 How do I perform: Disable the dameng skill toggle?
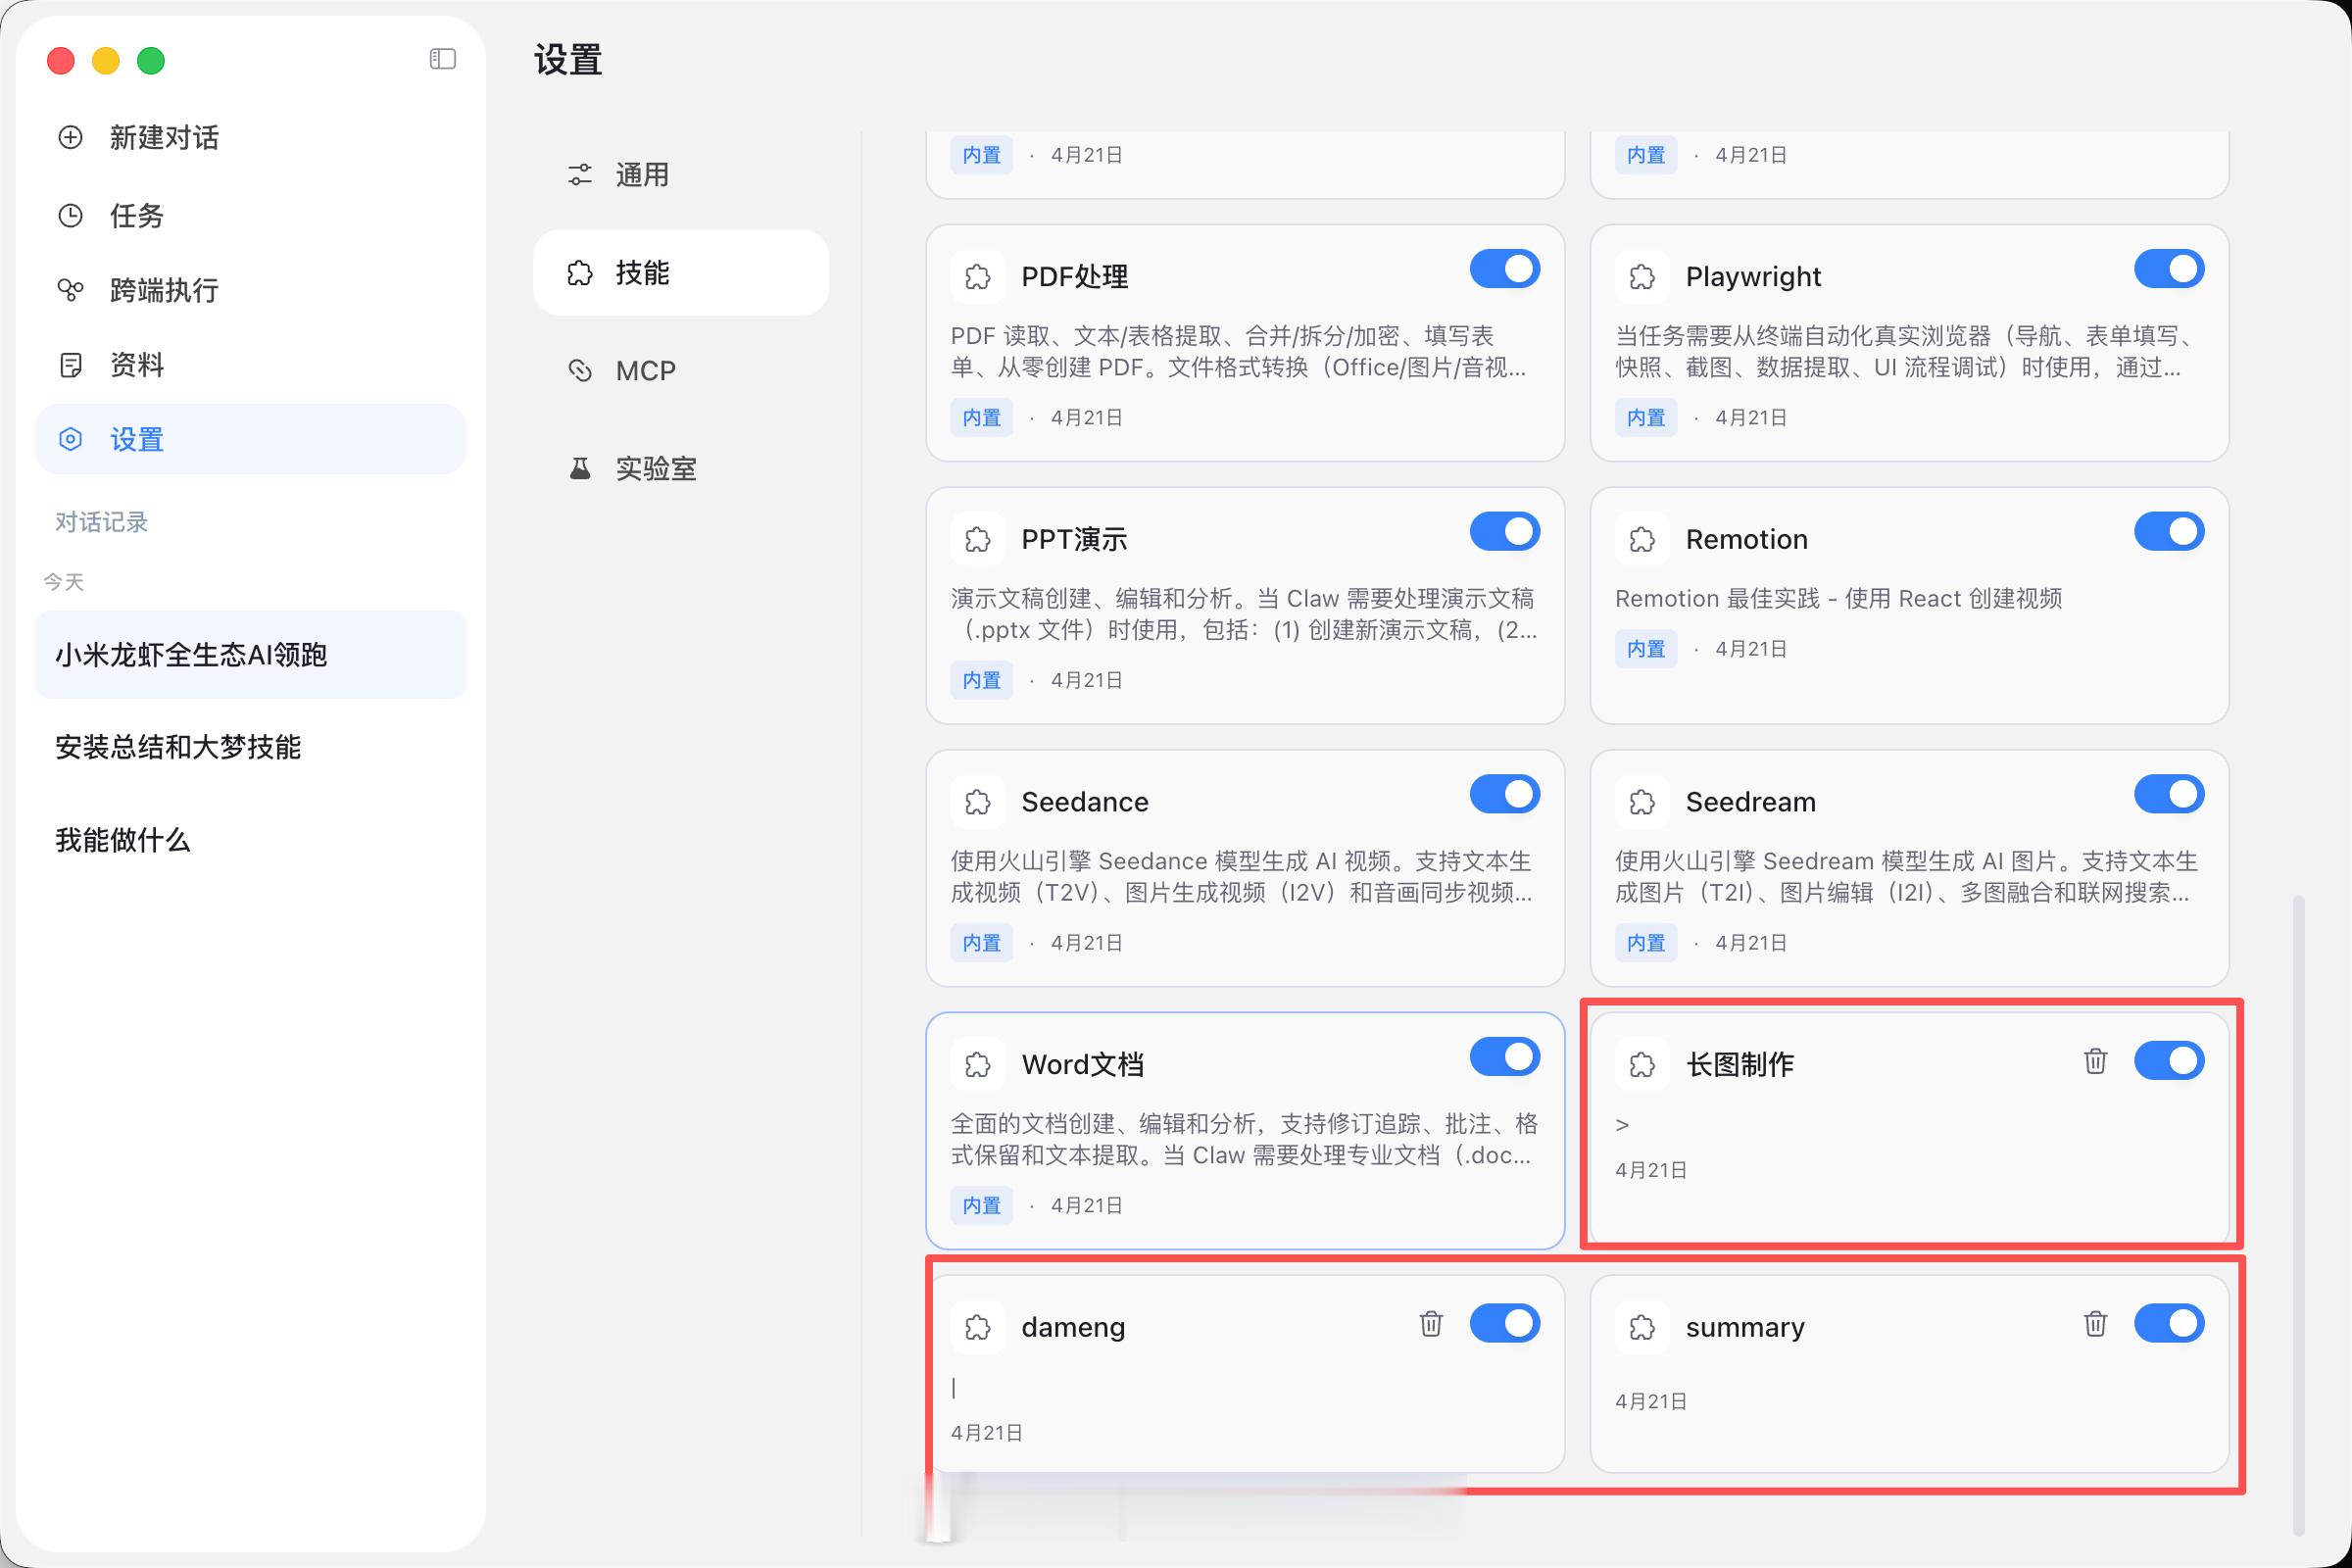pyautogui.click(x=1504, y=1324)
